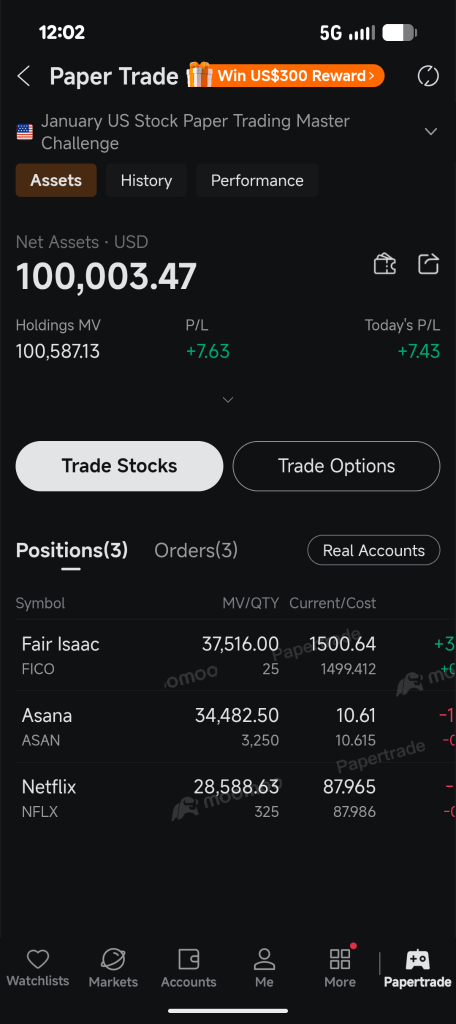Expand asset details chevron below P/L
The image size is (456, 1024).
228,400
